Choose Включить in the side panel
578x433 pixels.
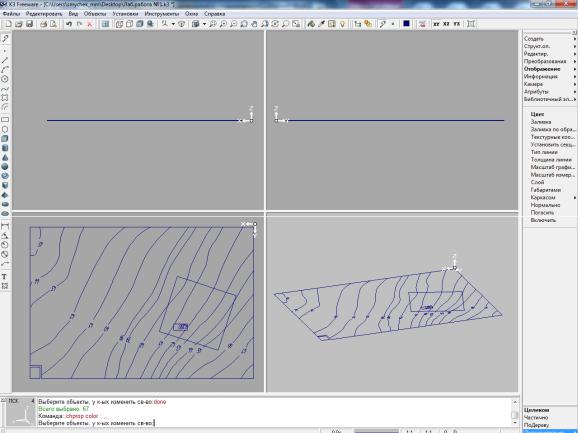pyautogui.click(x=543, y=220)
